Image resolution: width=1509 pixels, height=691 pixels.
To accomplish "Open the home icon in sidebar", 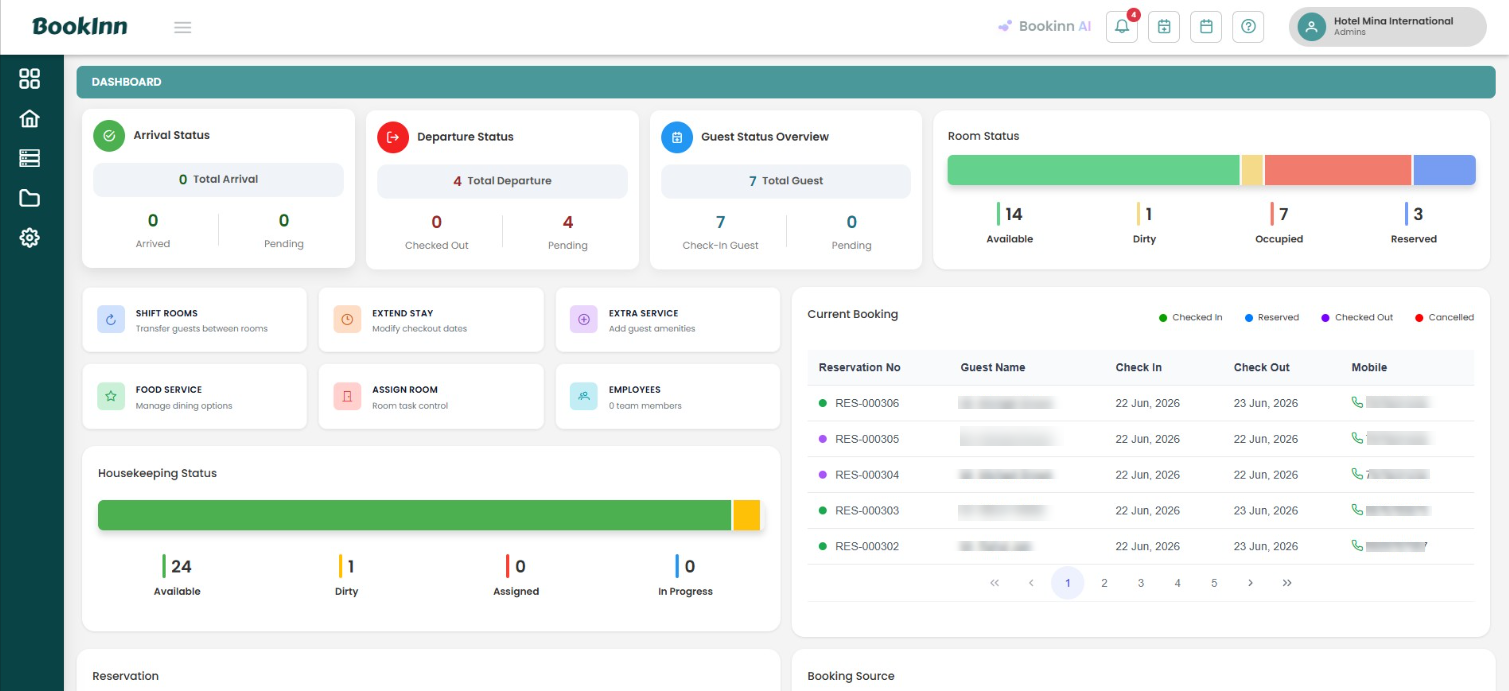I will [x=30, y=118].
